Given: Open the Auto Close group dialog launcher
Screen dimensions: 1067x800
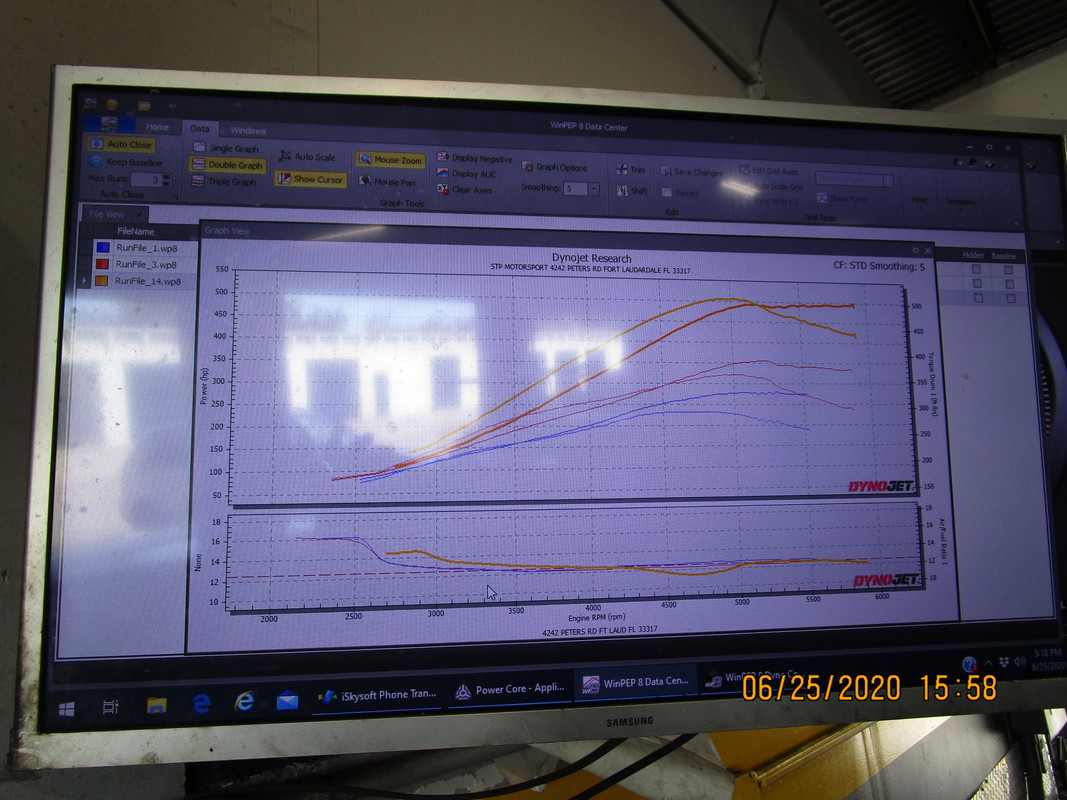Looking at the screenshot, I should coord(174,197).
